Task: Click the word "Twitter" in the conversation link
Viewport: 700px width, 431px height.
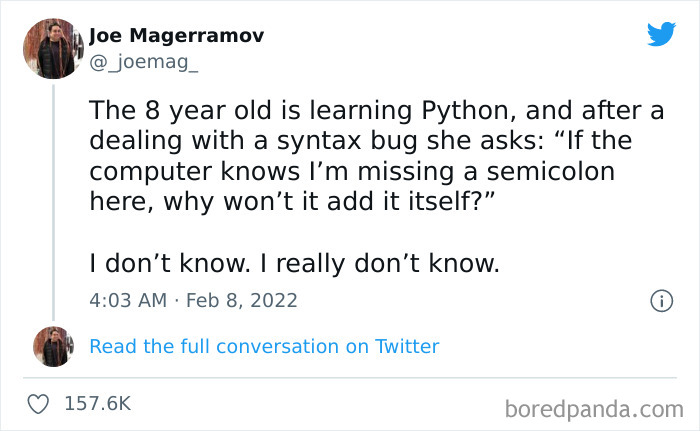Action: (x=407, y=346)
